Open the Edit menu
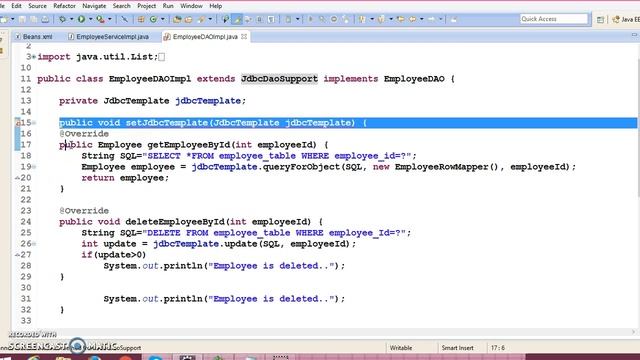640x360 pixels. click(16, 6)
